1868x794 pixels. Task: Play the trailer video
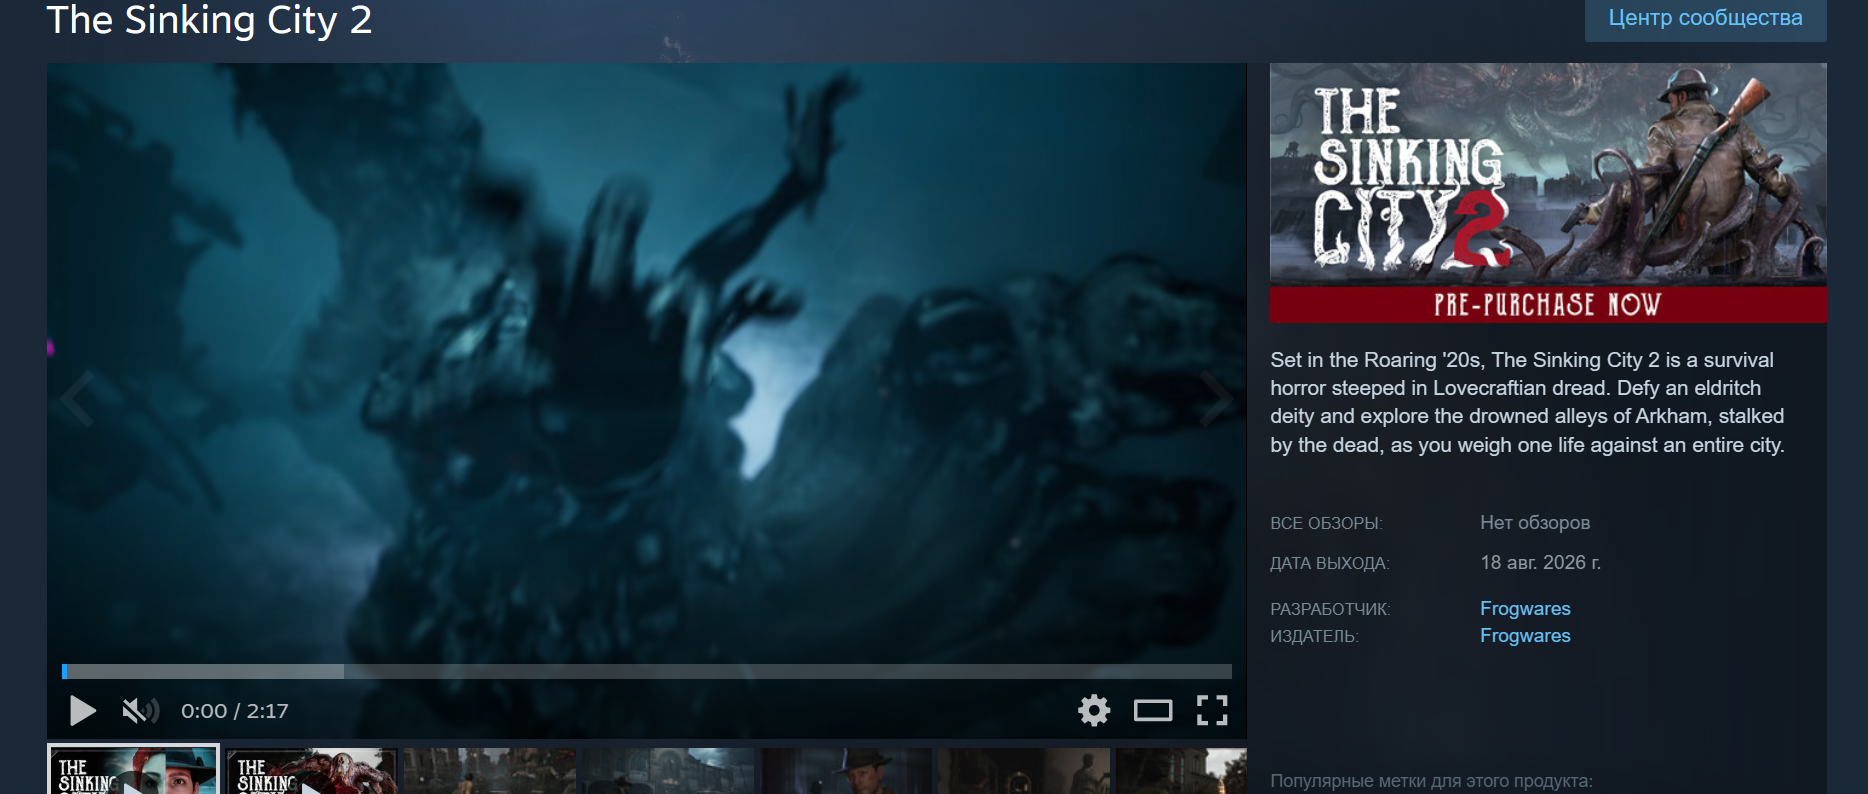tap(83, 711)
